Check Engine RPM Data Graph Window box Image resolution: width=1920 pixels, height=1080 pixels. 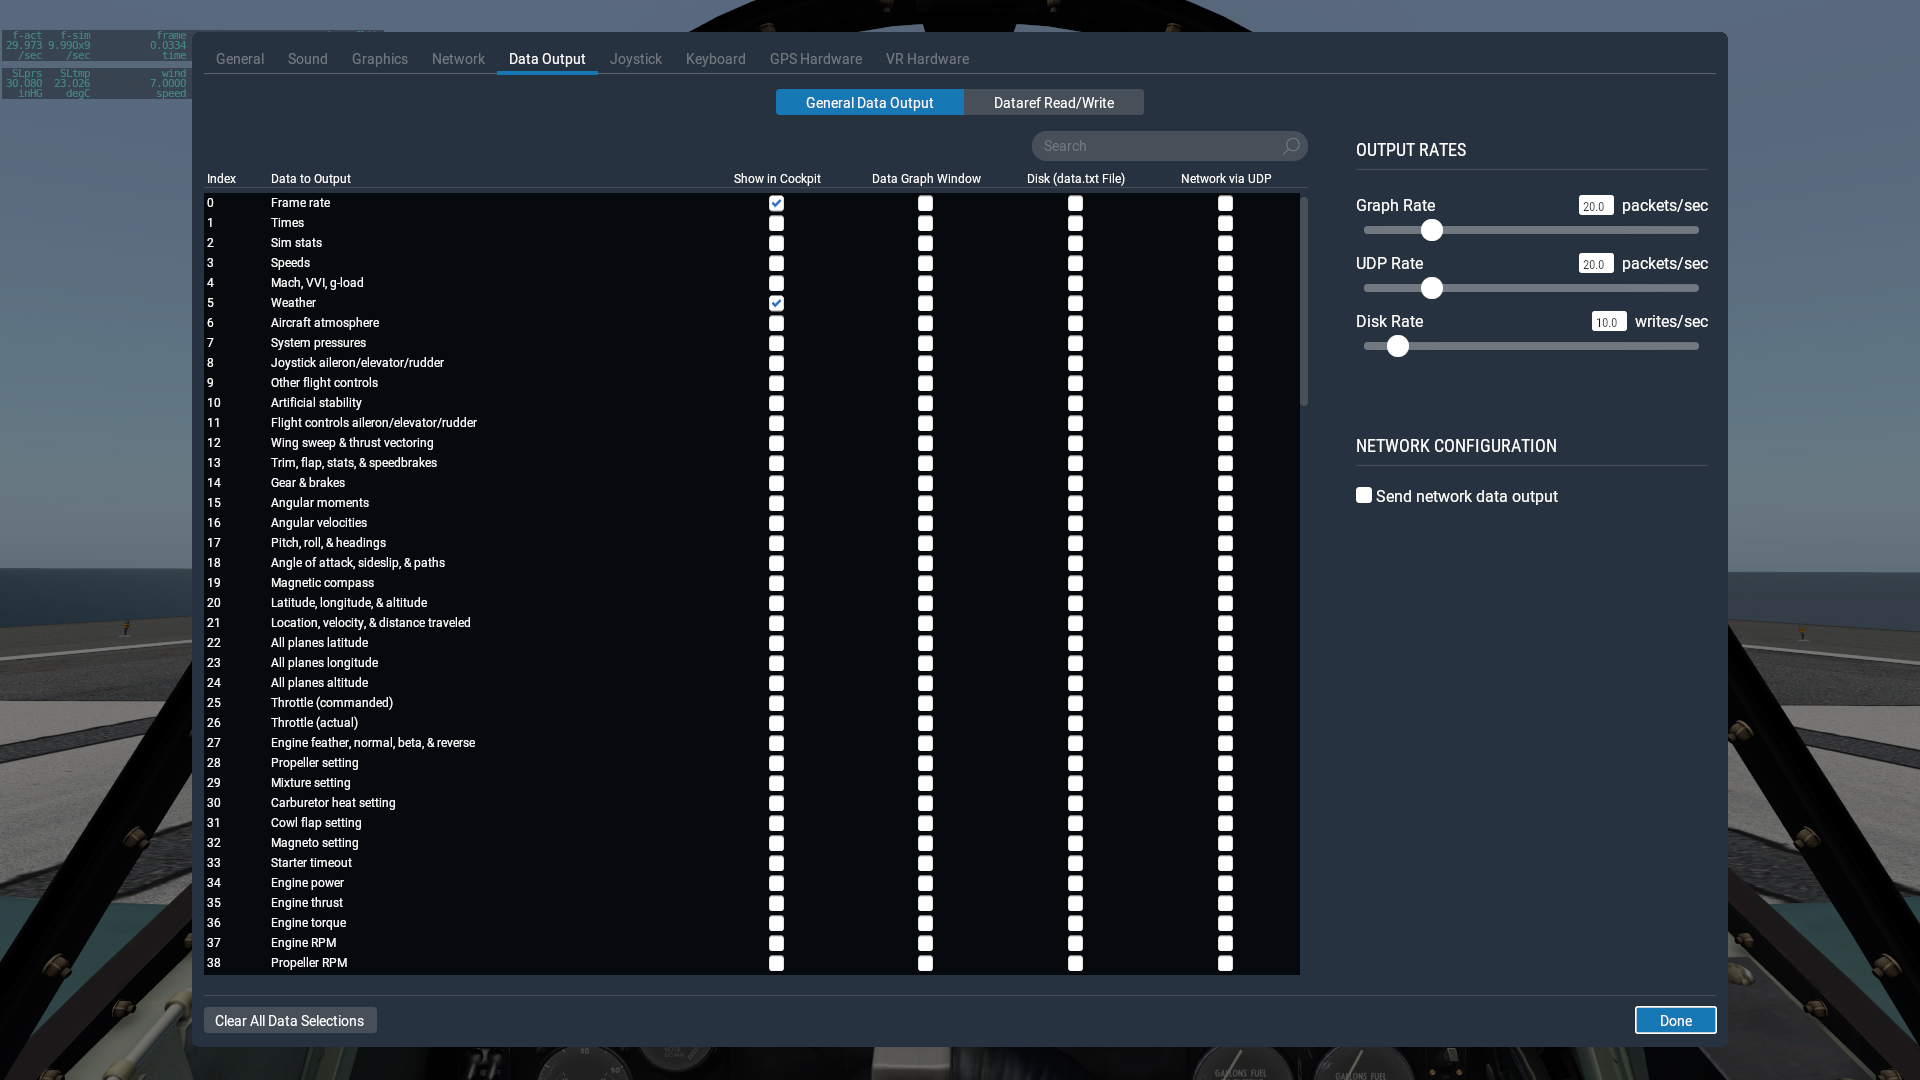(925, 943)
